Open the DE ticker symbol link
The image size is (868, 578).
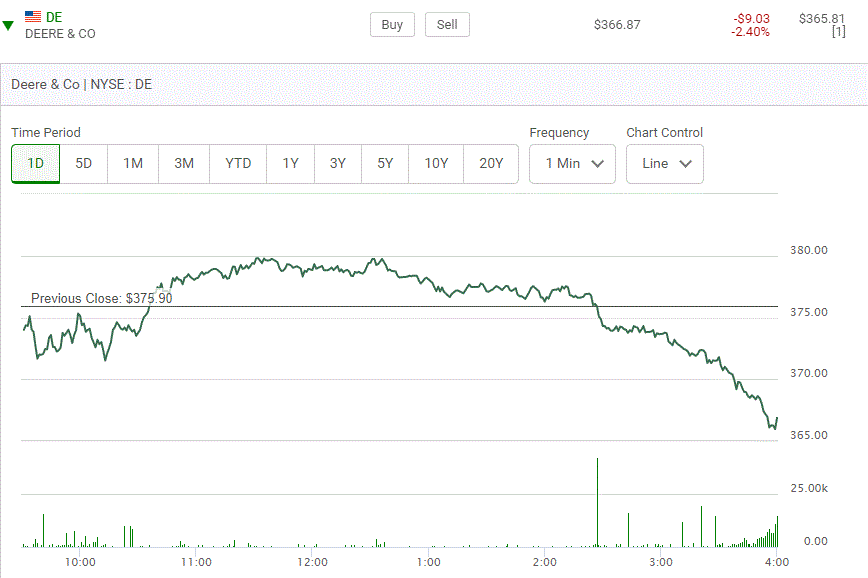pos(54,17)
